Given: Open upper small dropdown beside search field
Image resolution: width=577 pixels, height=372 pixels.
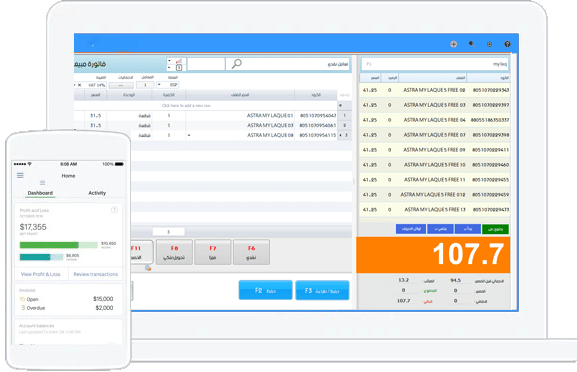Looking at the screenshot, I should tap(169, 61).
